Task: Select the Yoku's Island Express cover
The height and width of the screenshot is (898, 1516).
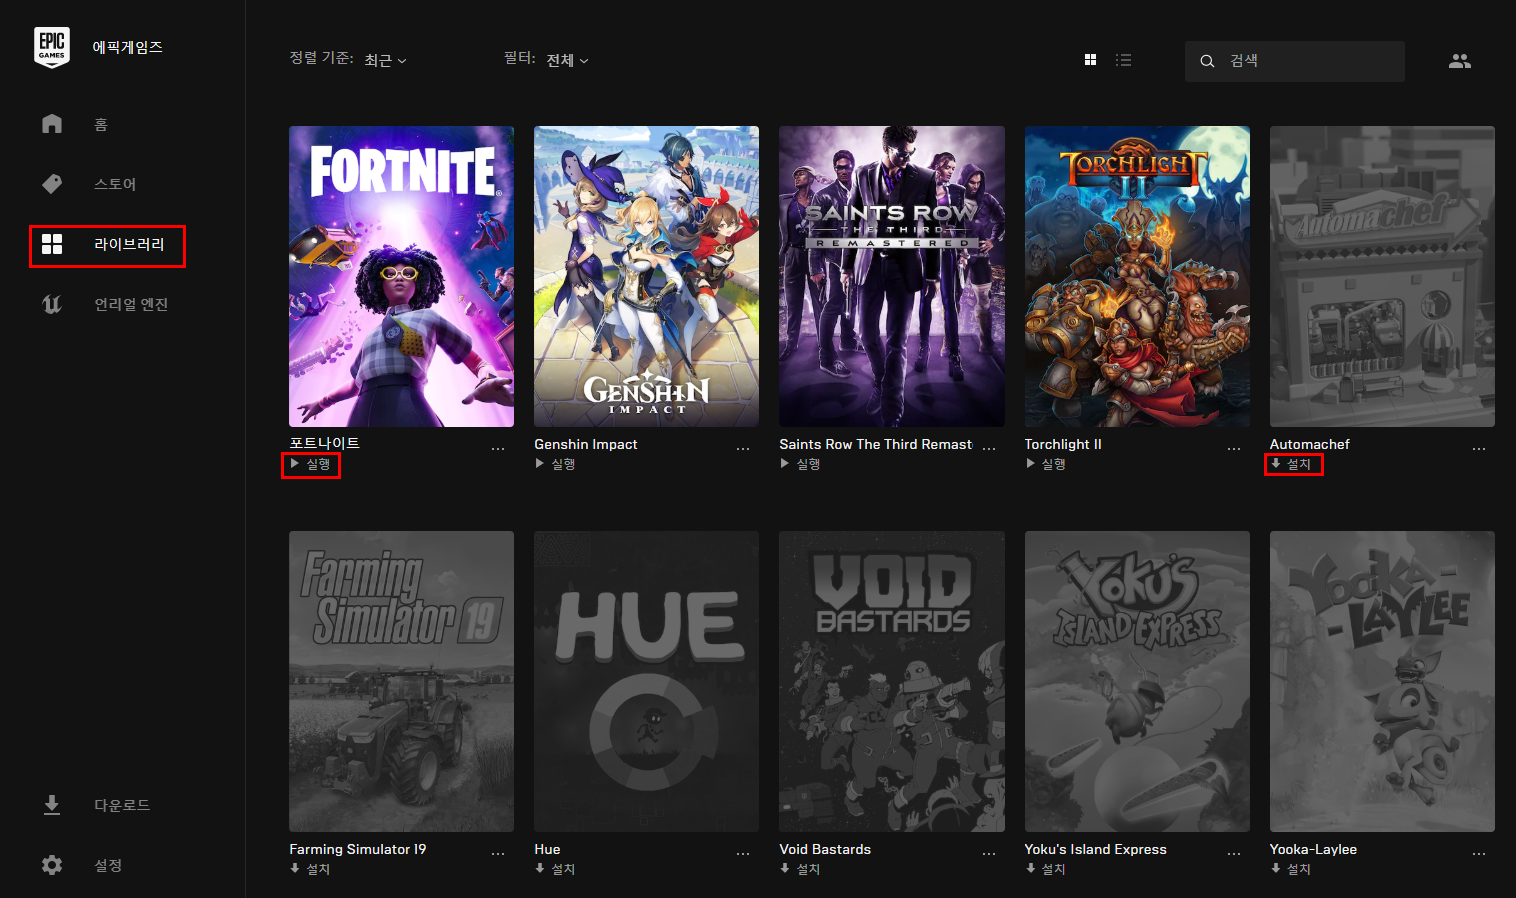Action: [x=1137, y=681]
